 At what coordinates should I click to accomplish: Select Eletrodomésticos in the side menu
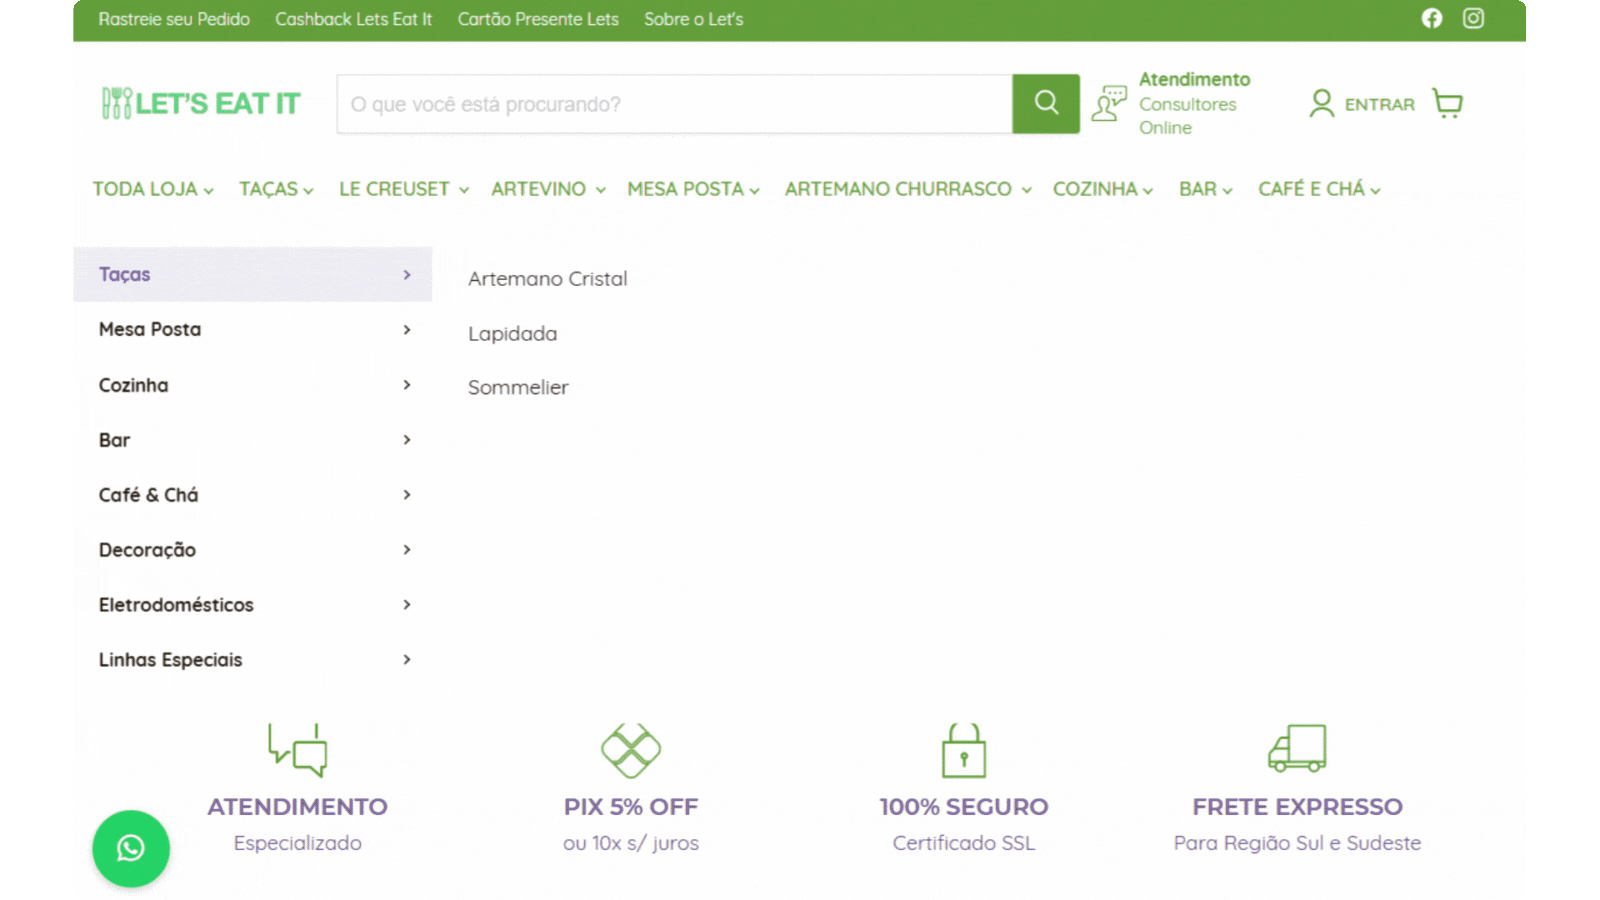click(253, 605)
